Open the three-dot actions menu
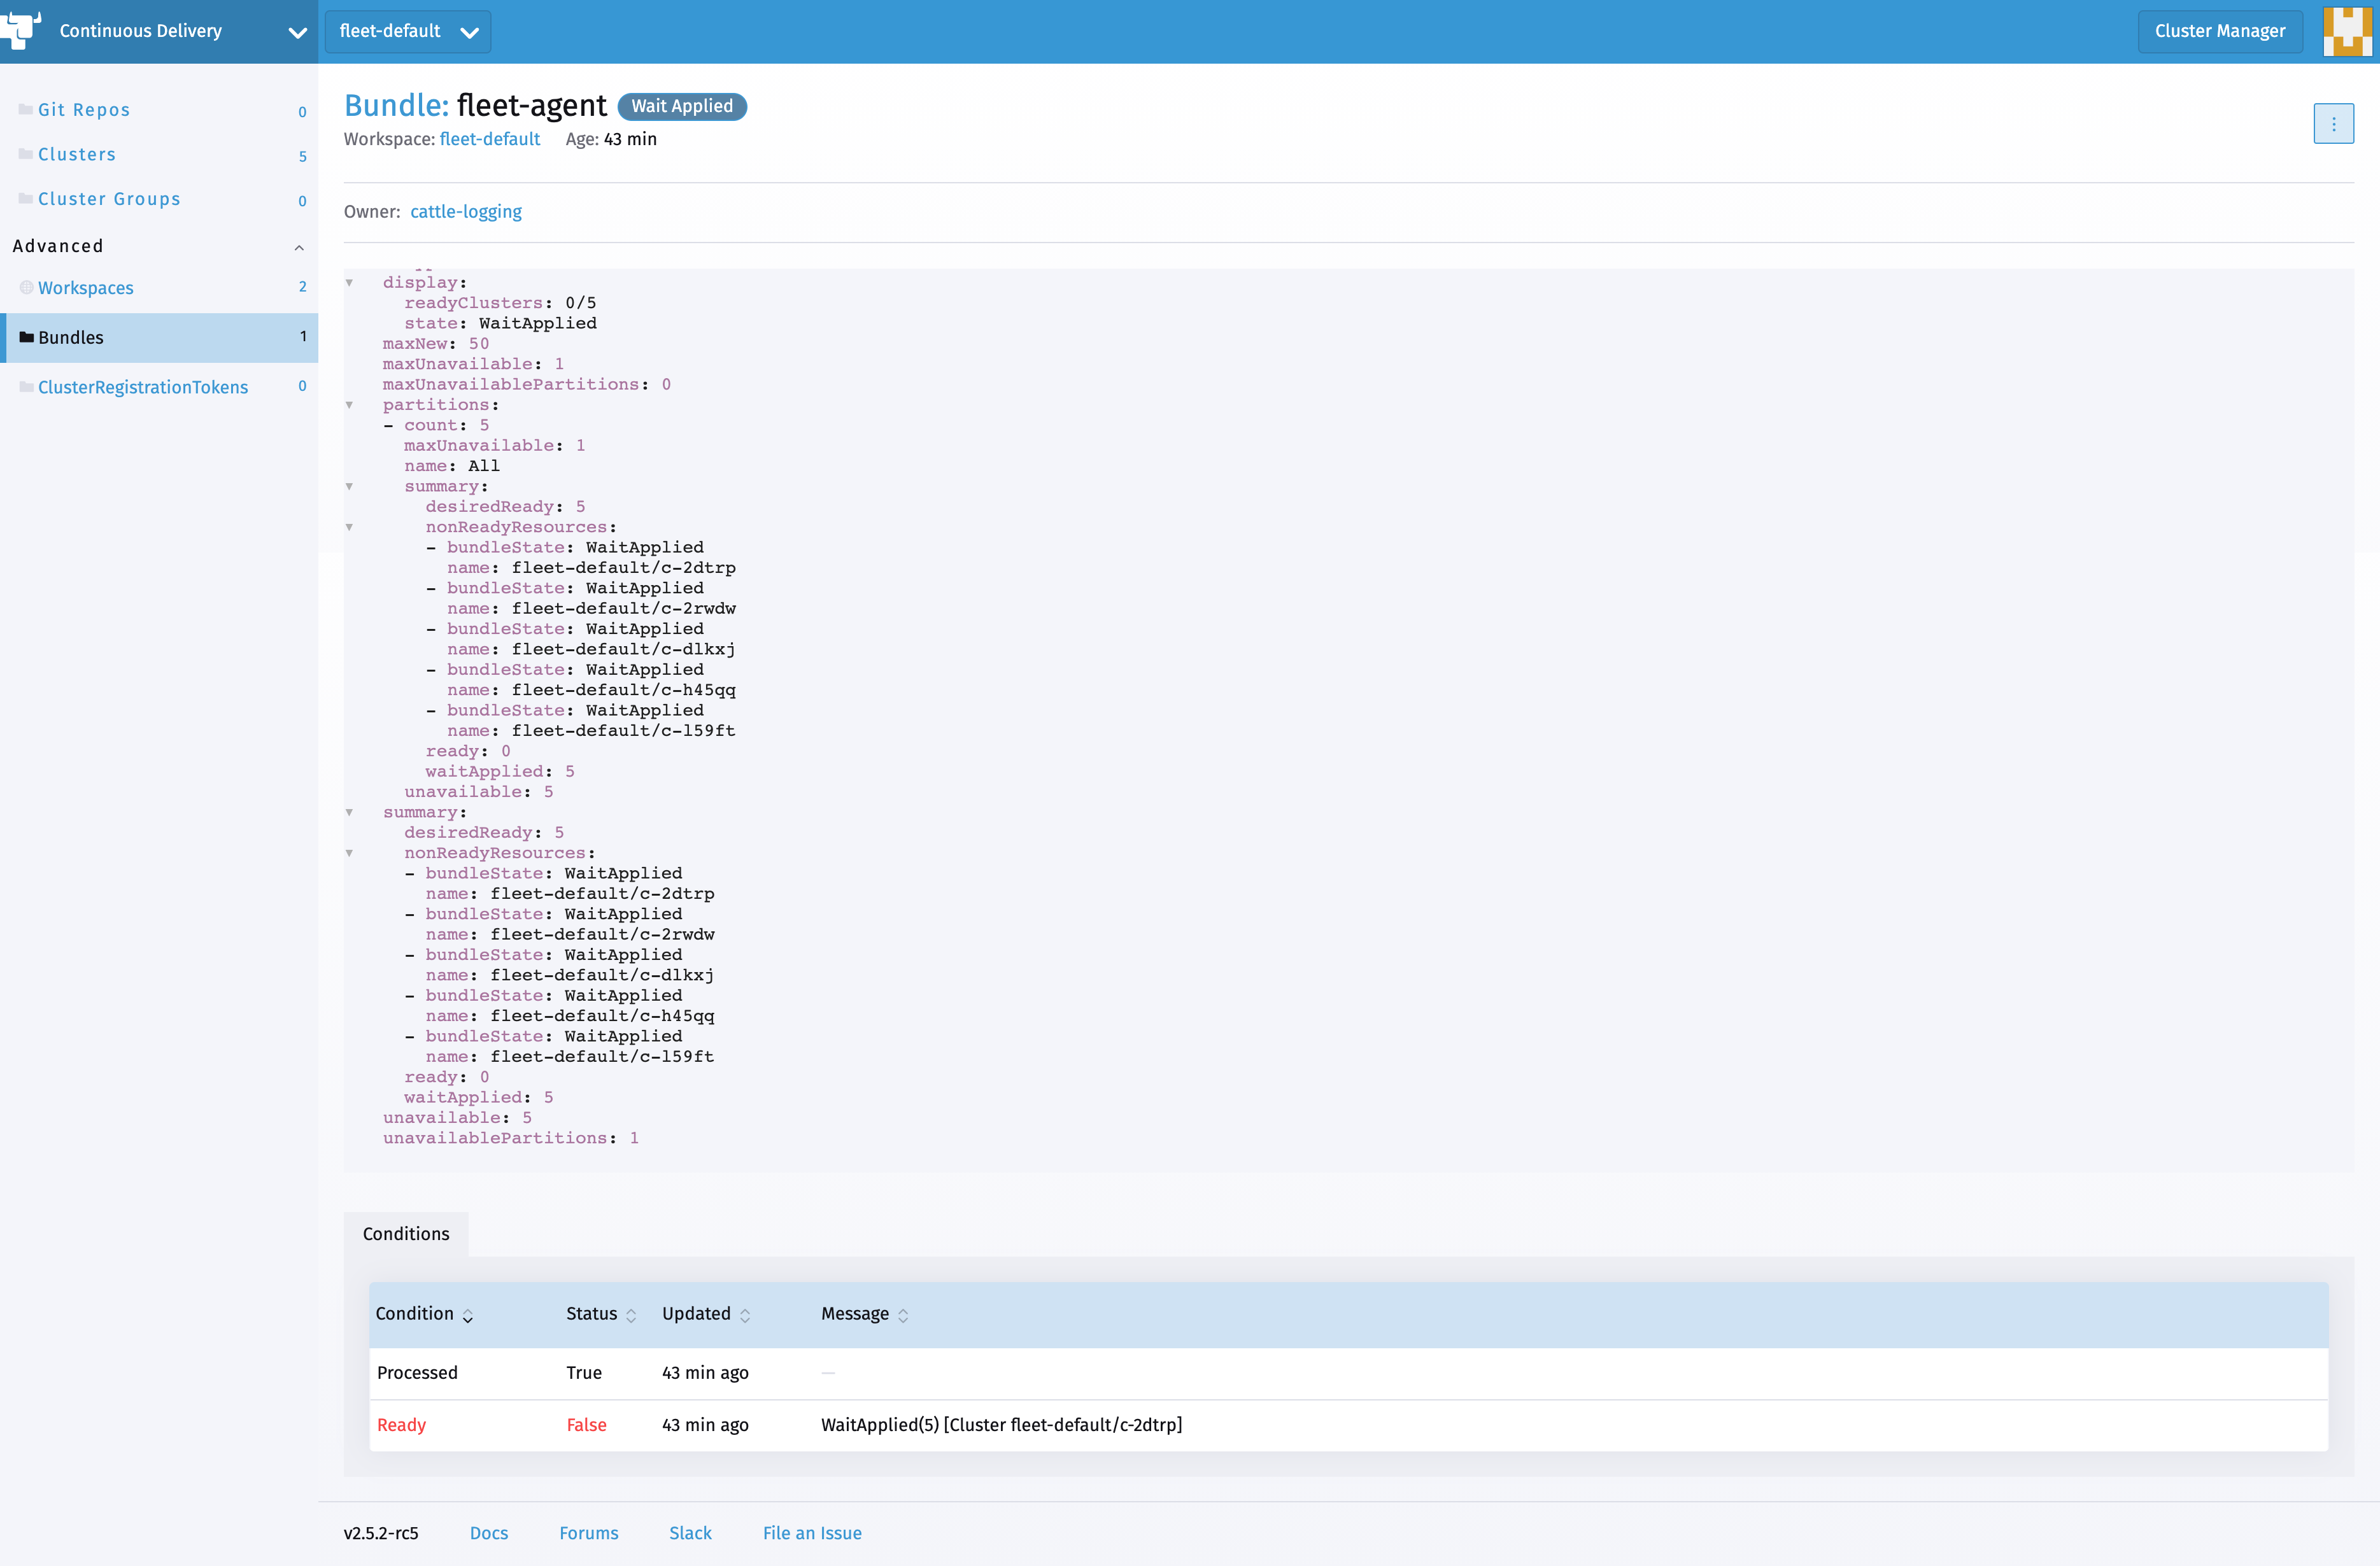The image size is (2380, 1566). [x=2334, y=124]
